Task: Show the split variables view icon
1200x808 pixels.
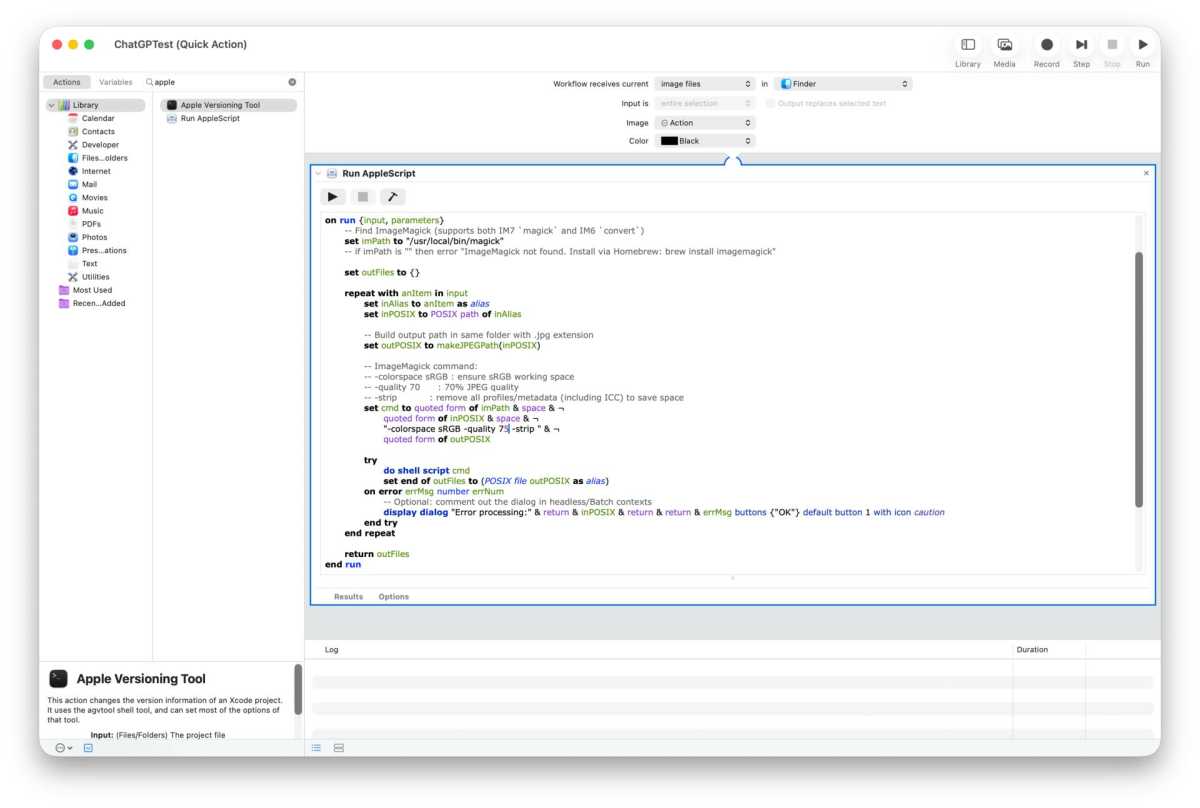Action: click(338, 747)
